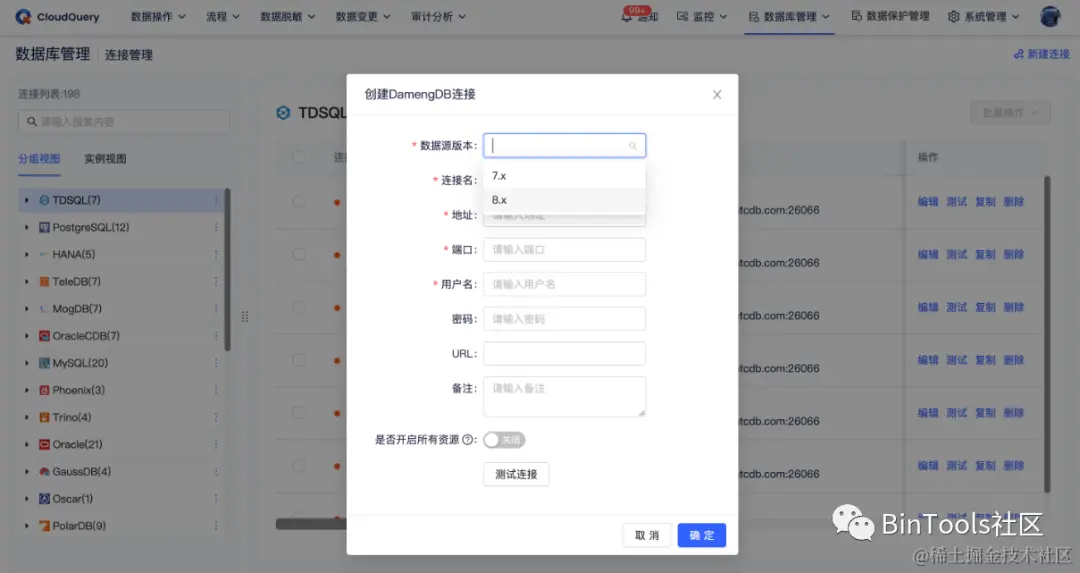
Task: Open the 数据库管理 menu
Action: coord(789,17)
